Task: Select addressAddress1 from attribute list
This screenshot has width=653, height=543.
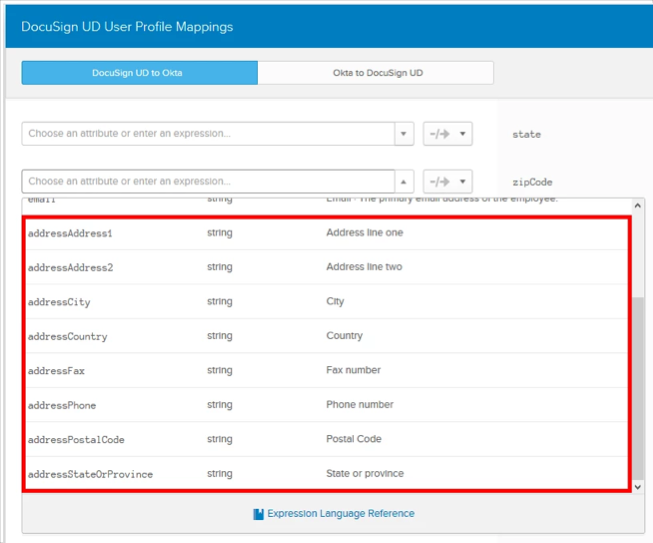Action: click(x=70, y=233)
